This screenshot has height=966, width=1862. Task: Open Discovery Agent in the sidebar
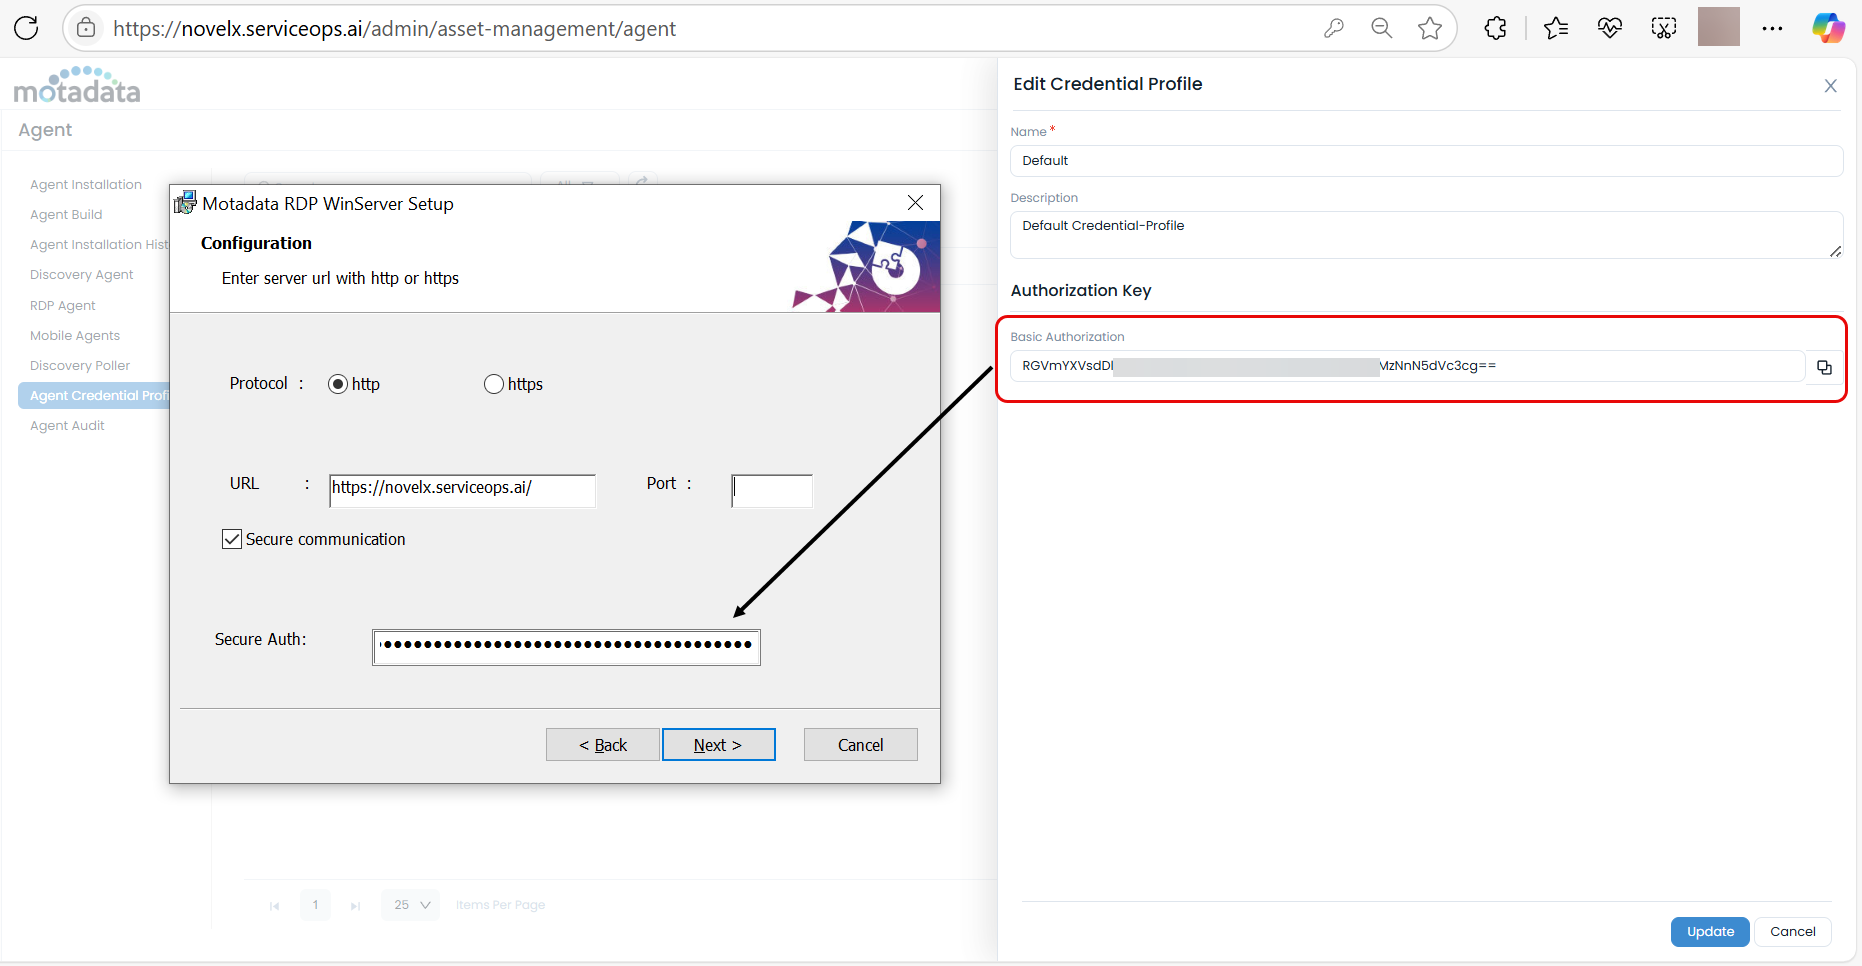[82, 275]
